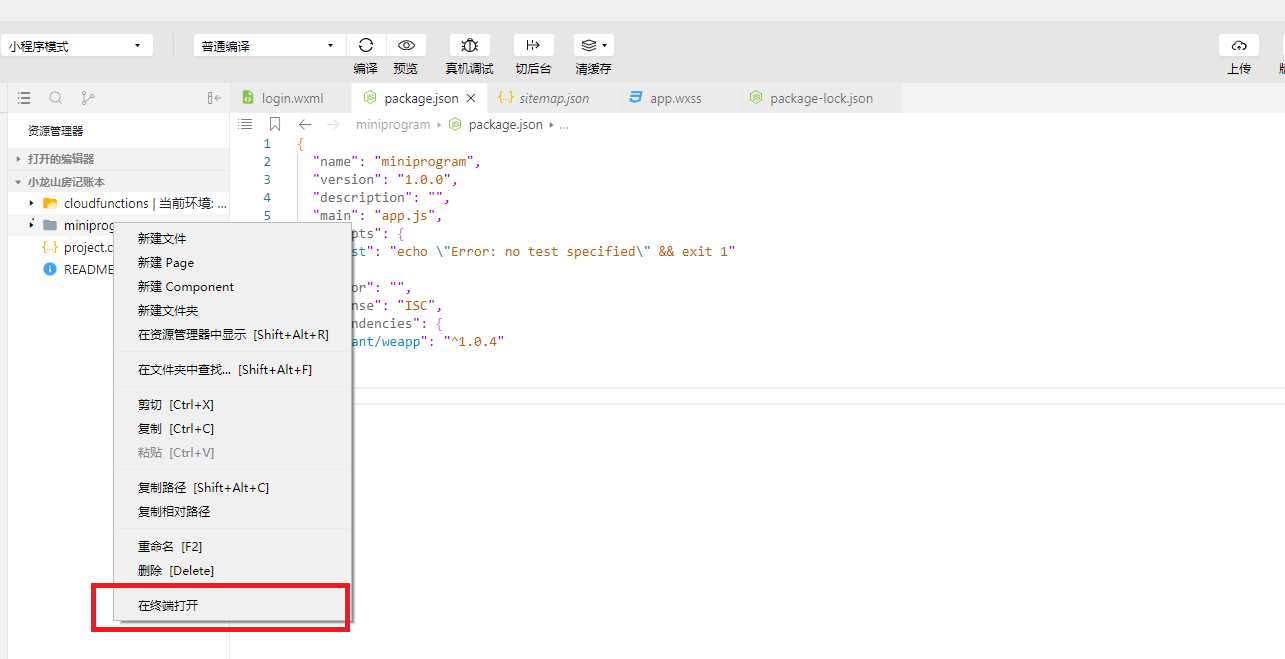Click the echo error test script string
The image size is (1285, 659).
(x=562, y=251)
